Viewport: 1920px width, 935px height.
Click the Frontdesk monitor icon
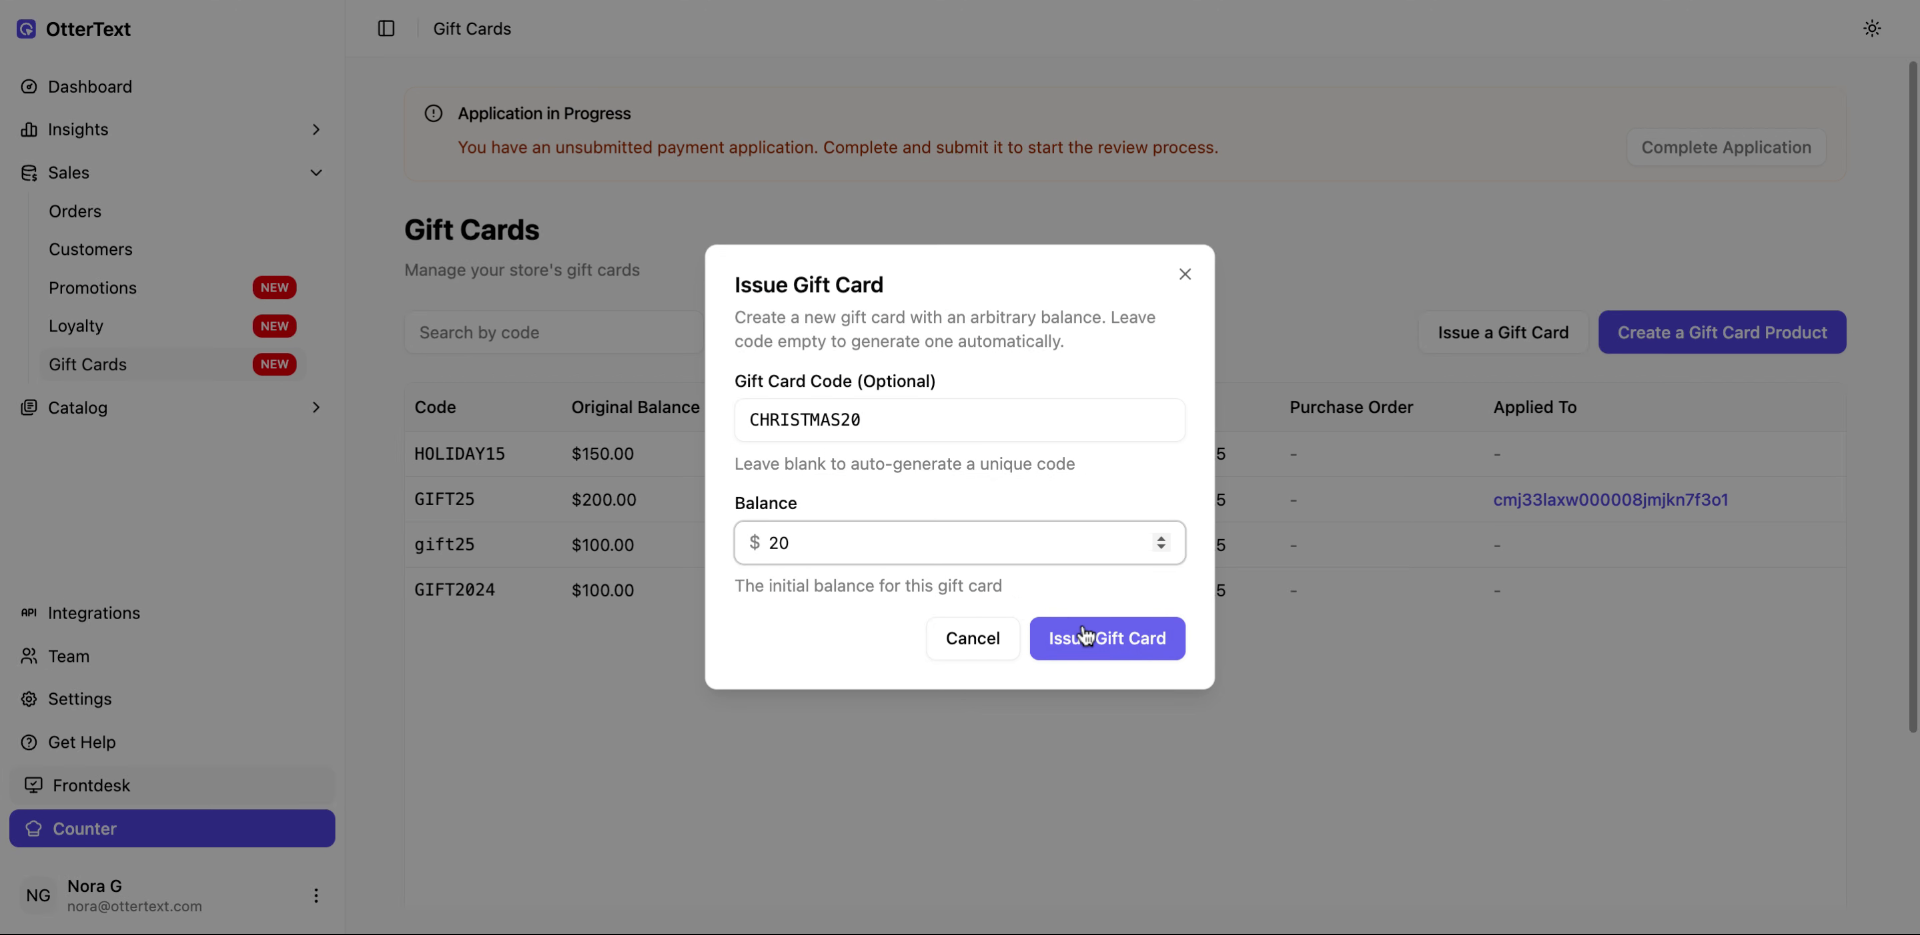coord(34,785)
